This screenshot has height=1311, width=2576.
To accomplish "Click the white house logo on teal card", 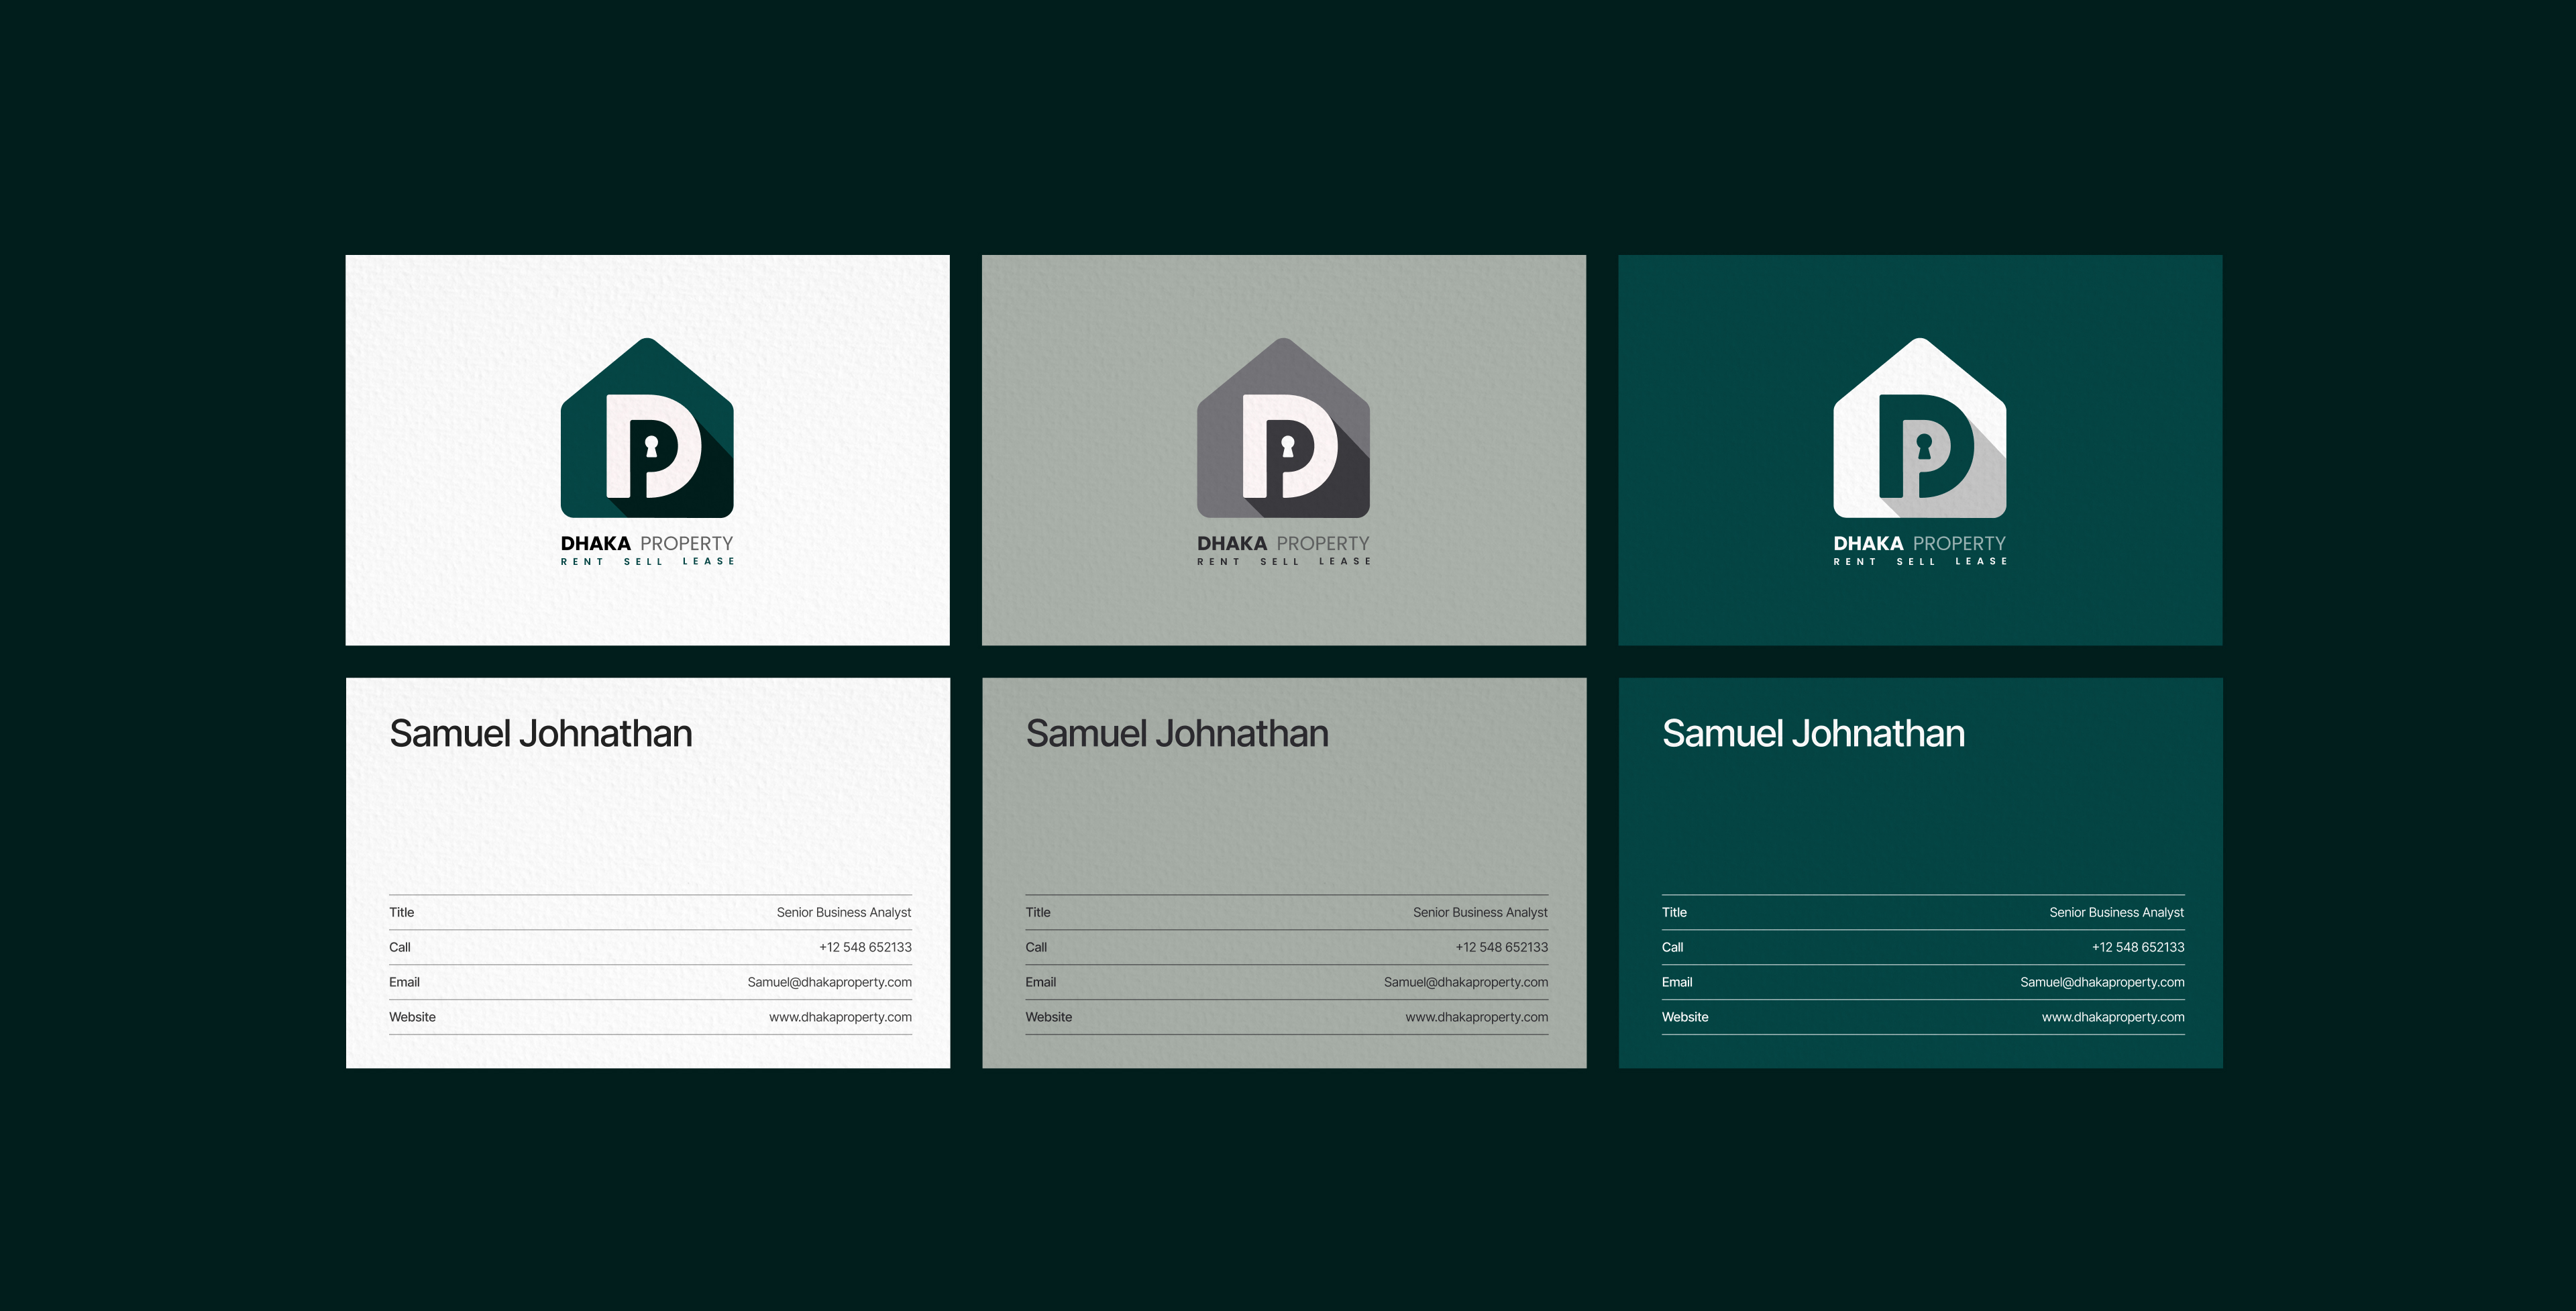I will point(1919,428).
